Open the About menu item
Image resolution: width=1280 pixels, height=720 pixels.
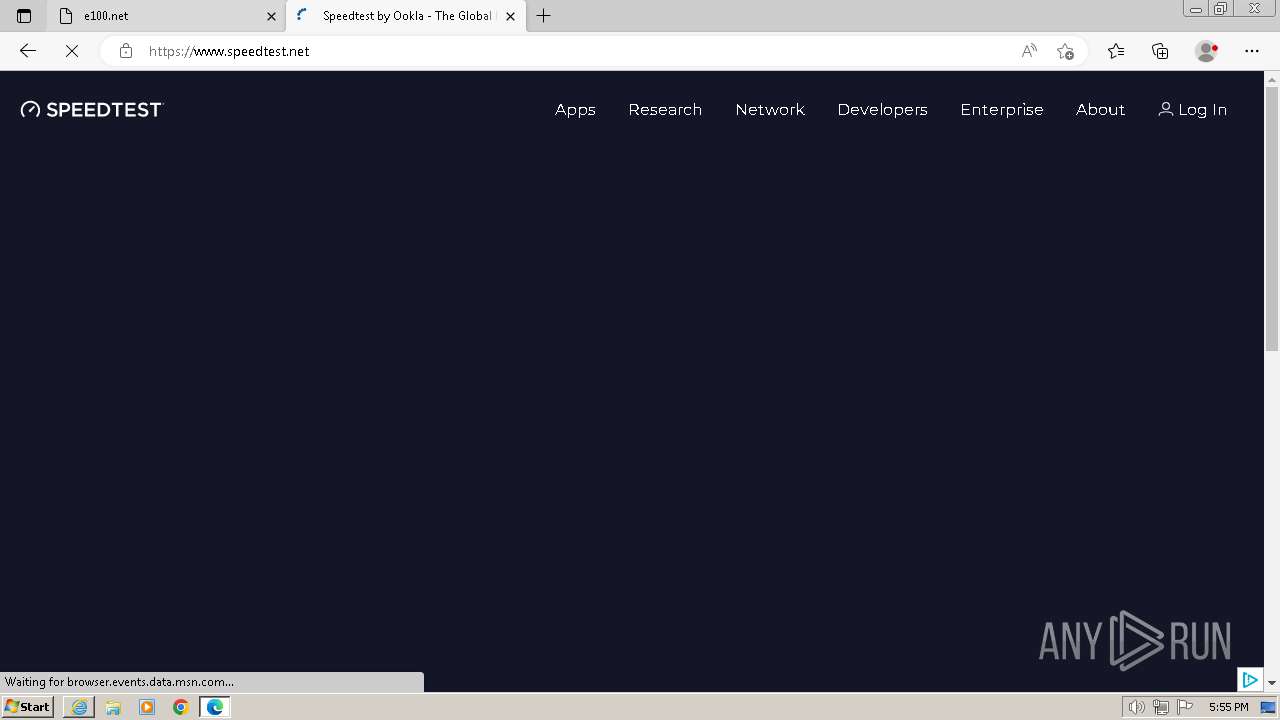(x=1100, y=110)
